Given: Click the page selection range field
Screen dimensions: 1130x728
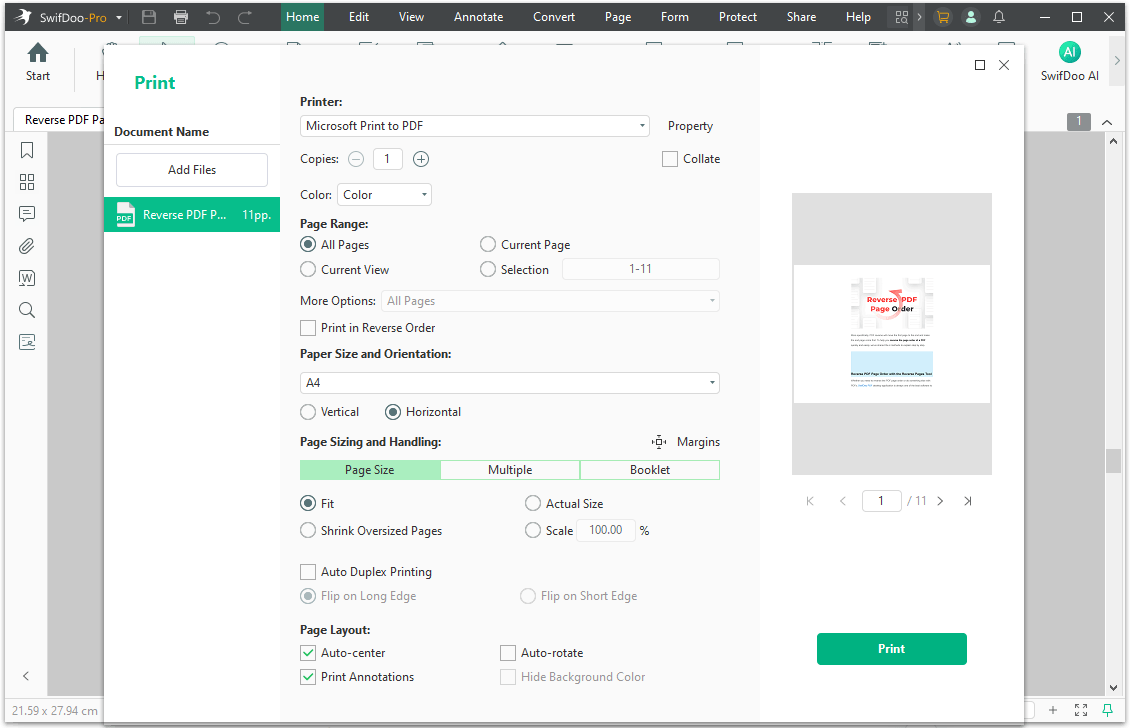Looking at the screenshot, I should click(x=641, y=269).
